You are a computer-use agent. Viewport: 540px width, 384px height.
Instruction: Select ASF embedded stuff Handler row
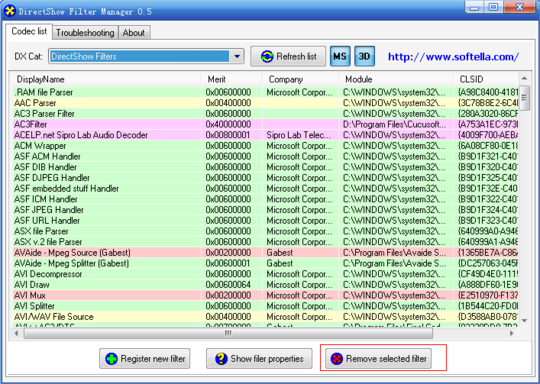click(266, 188)
